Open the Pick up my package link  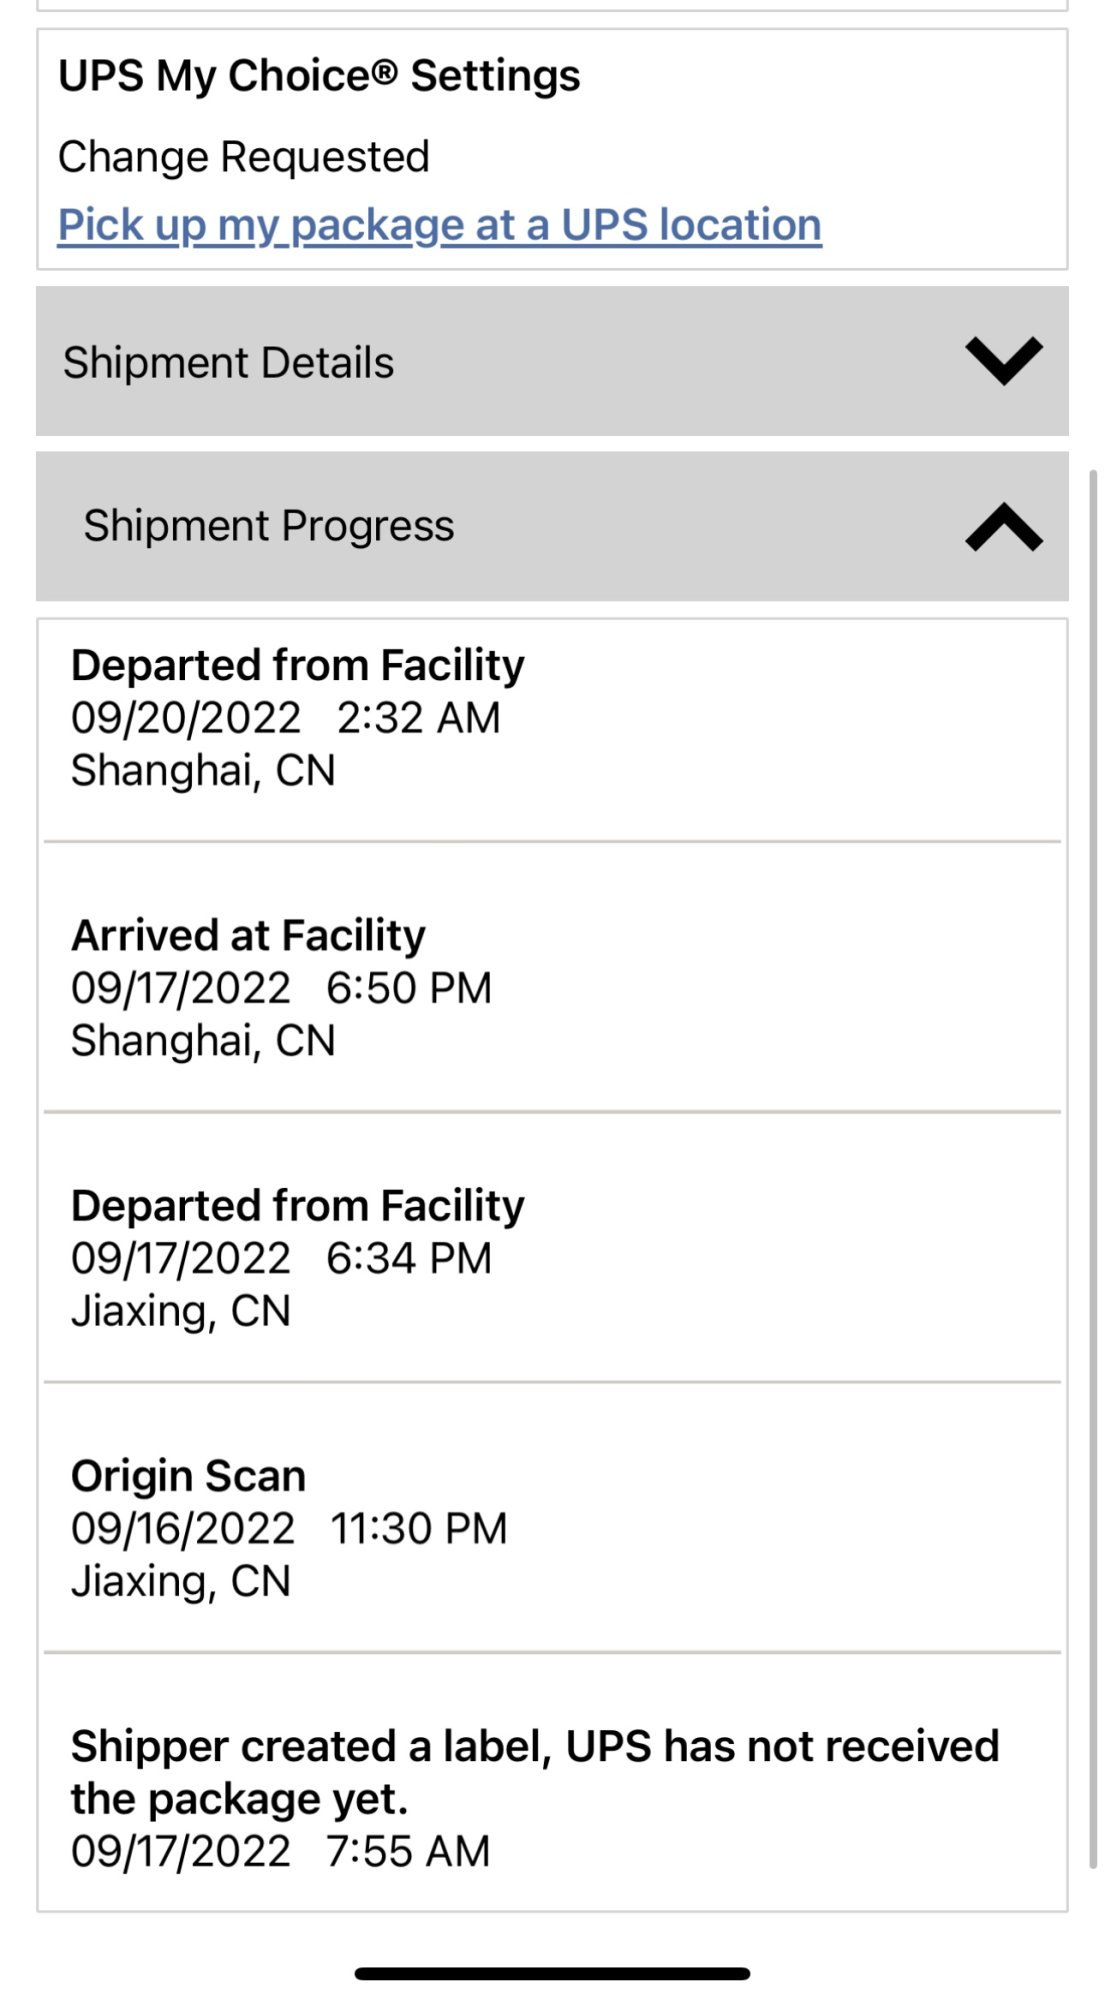pyautogui.click(x=439, y=225)
